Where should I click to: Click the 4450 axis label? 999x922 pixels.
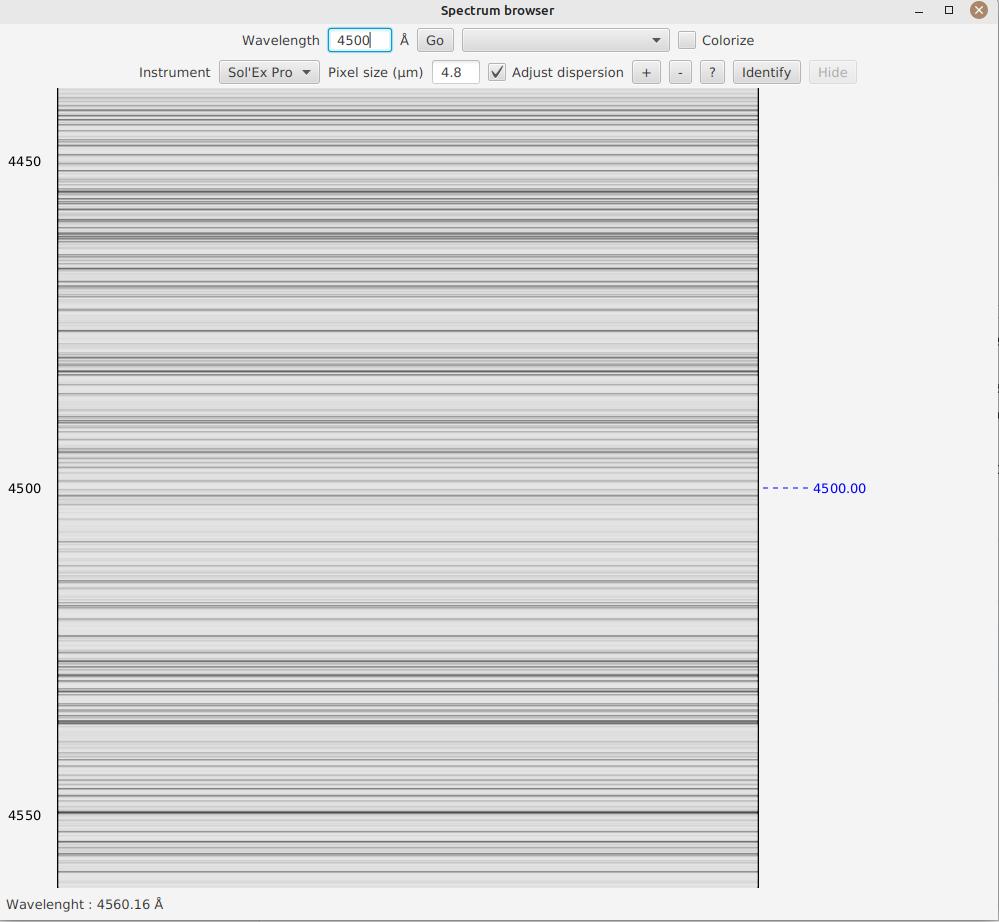[x=25, y=162]
